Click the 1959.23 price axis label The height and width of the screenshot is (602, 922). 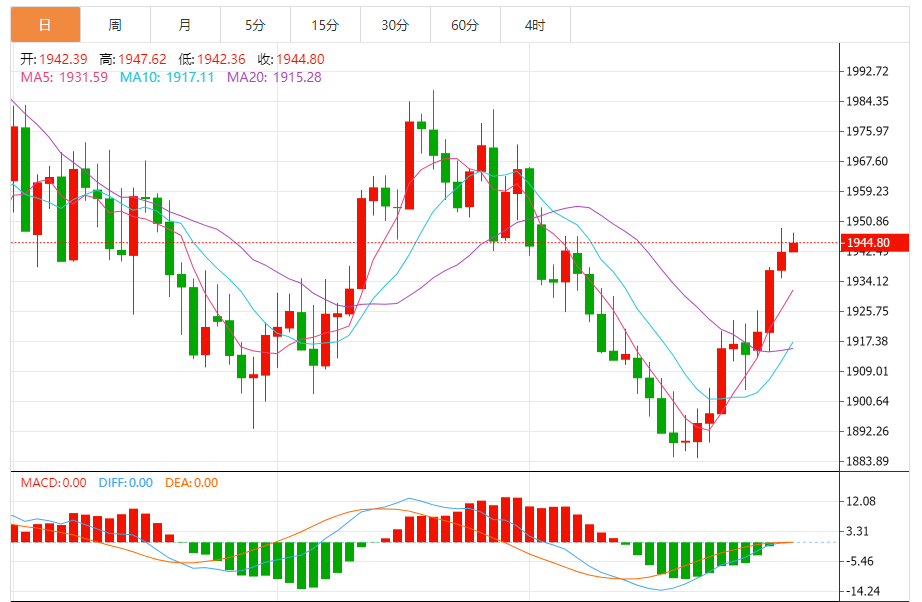[867, 191]
